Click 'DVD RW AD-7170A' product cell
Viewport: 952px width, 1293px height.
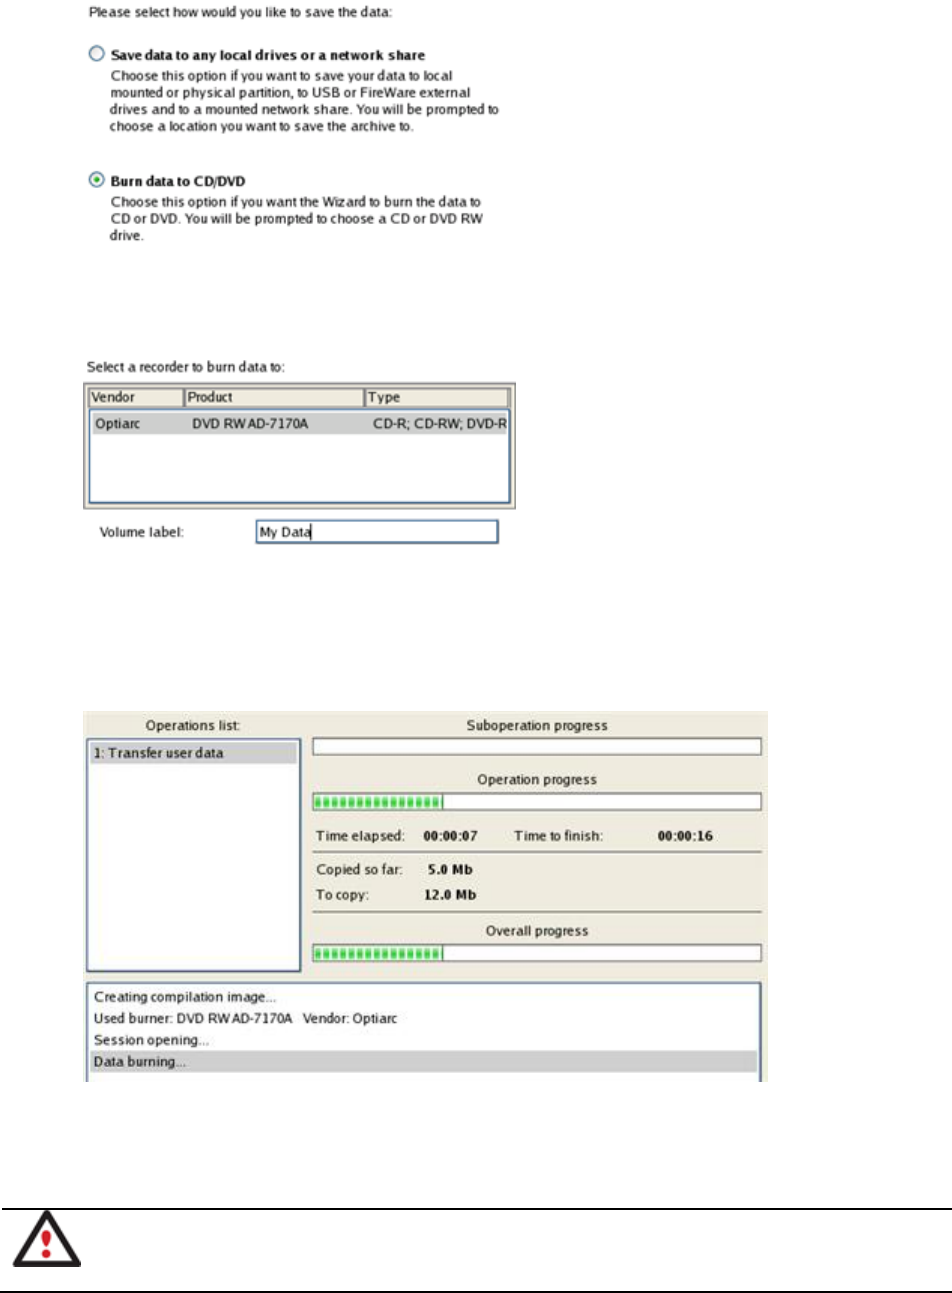250,424
